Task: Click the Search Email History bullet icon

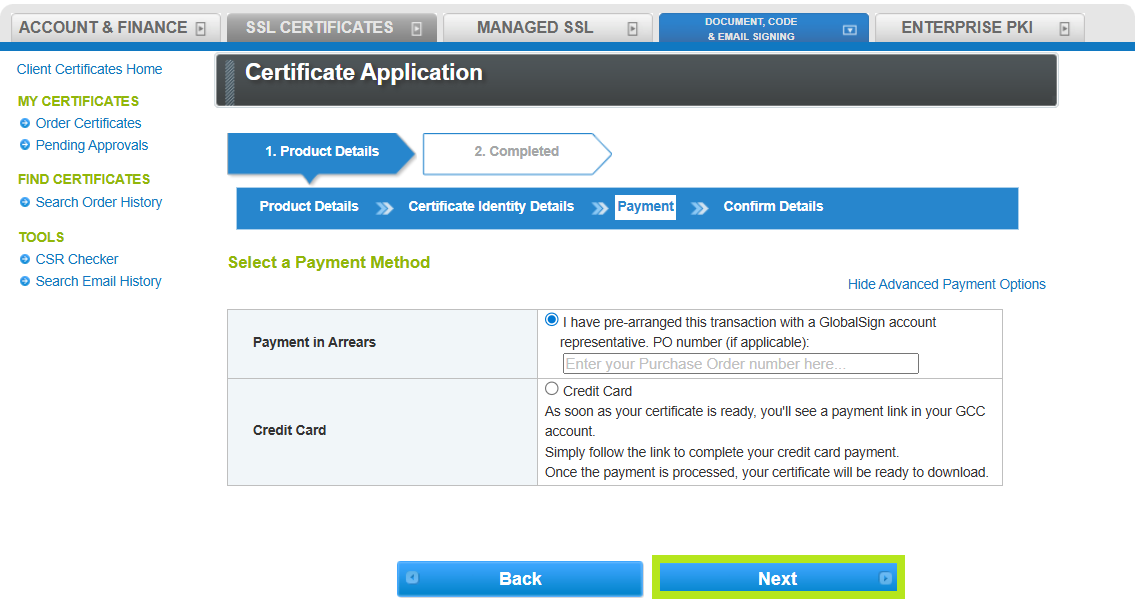Action: (x=23, y=281)
